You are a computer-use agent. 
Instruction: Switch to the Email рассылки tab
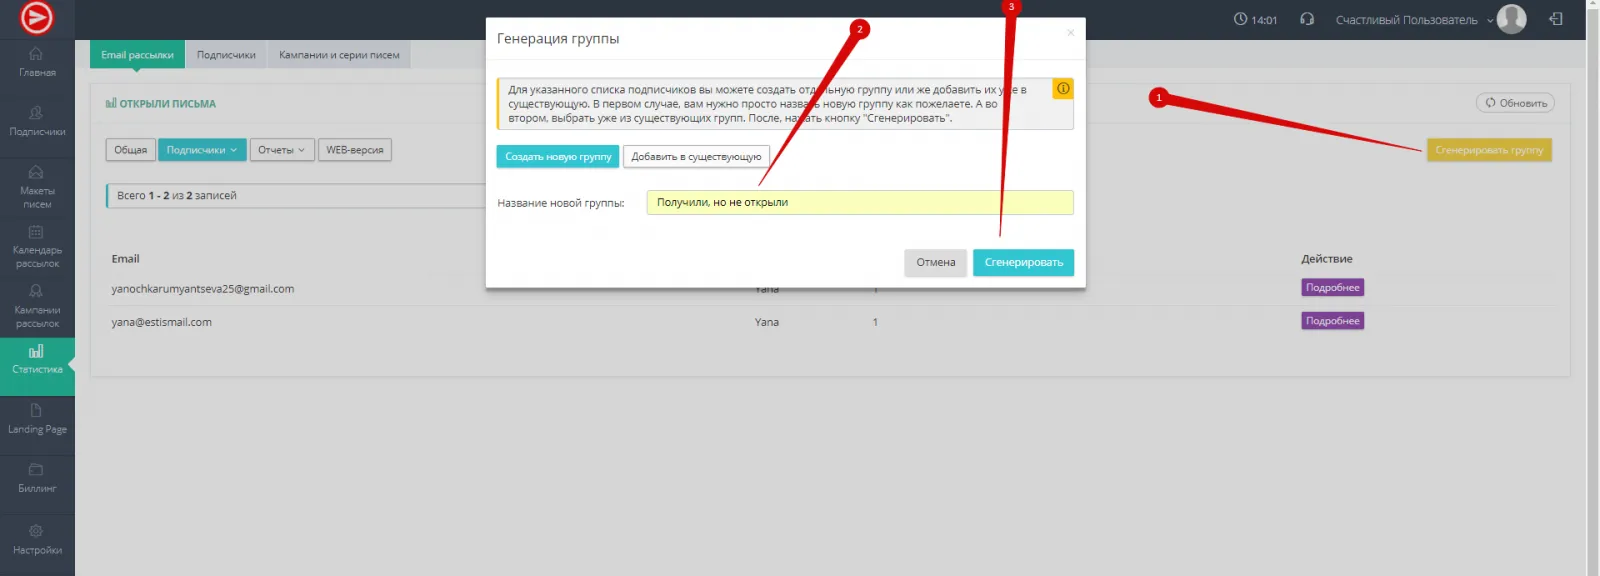pos(137,55)
